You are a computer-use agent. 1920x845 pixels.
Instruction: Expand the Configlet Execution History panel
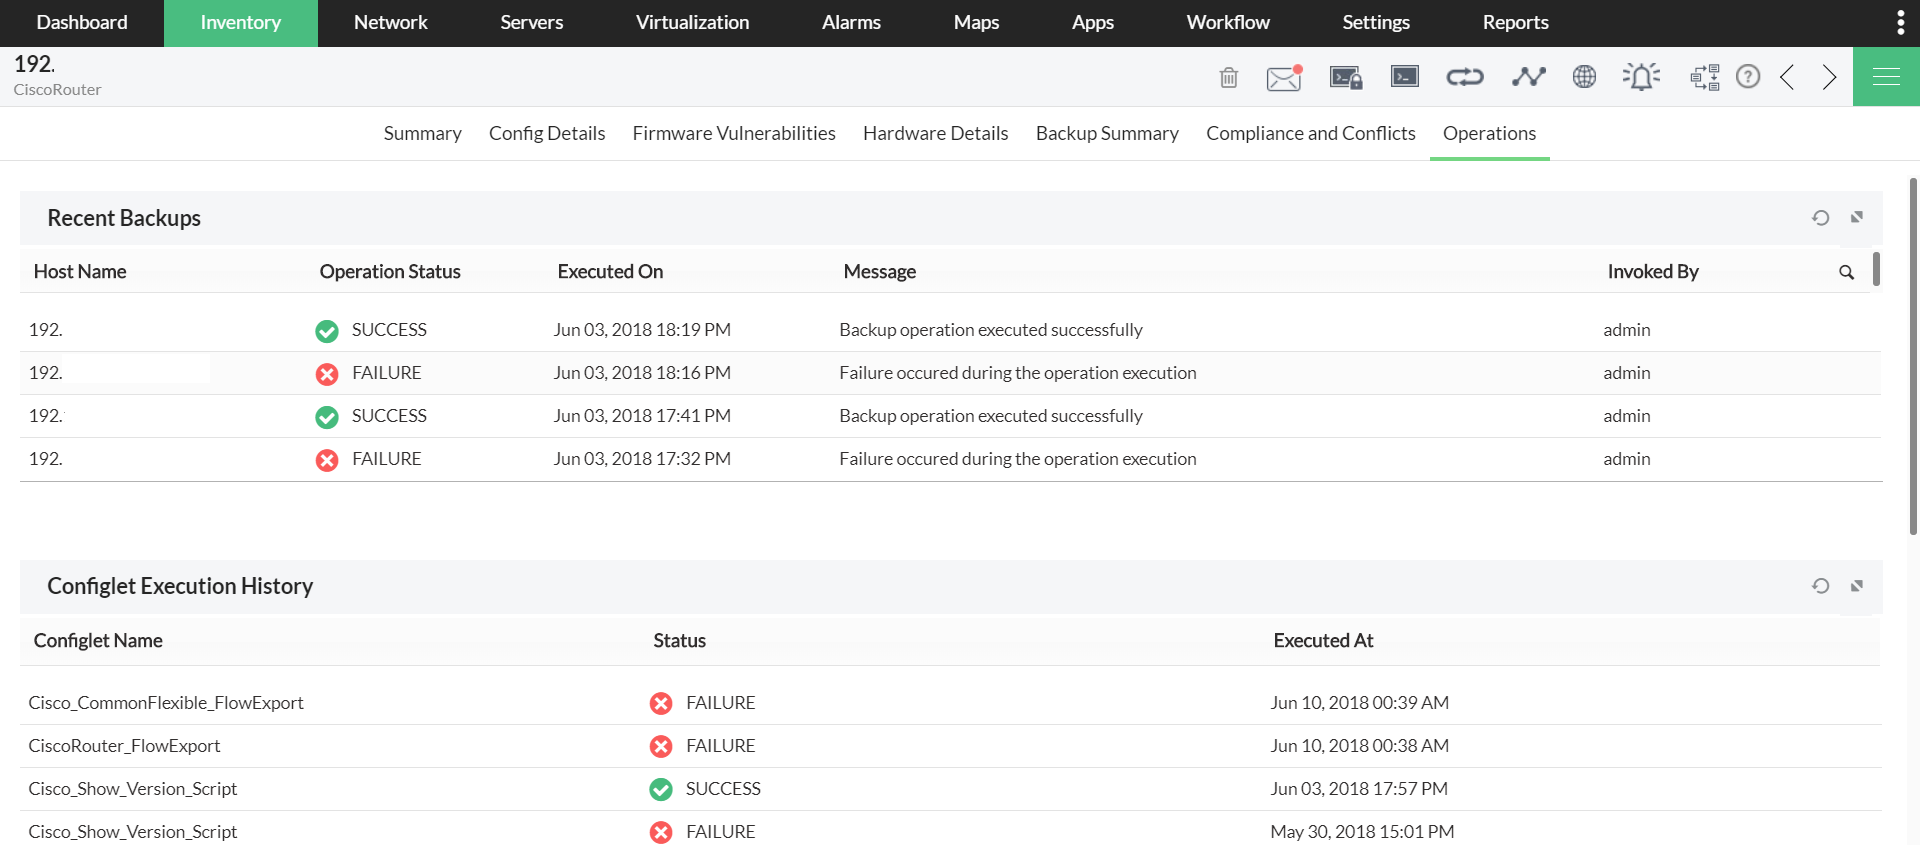(x=1857, y=586)
